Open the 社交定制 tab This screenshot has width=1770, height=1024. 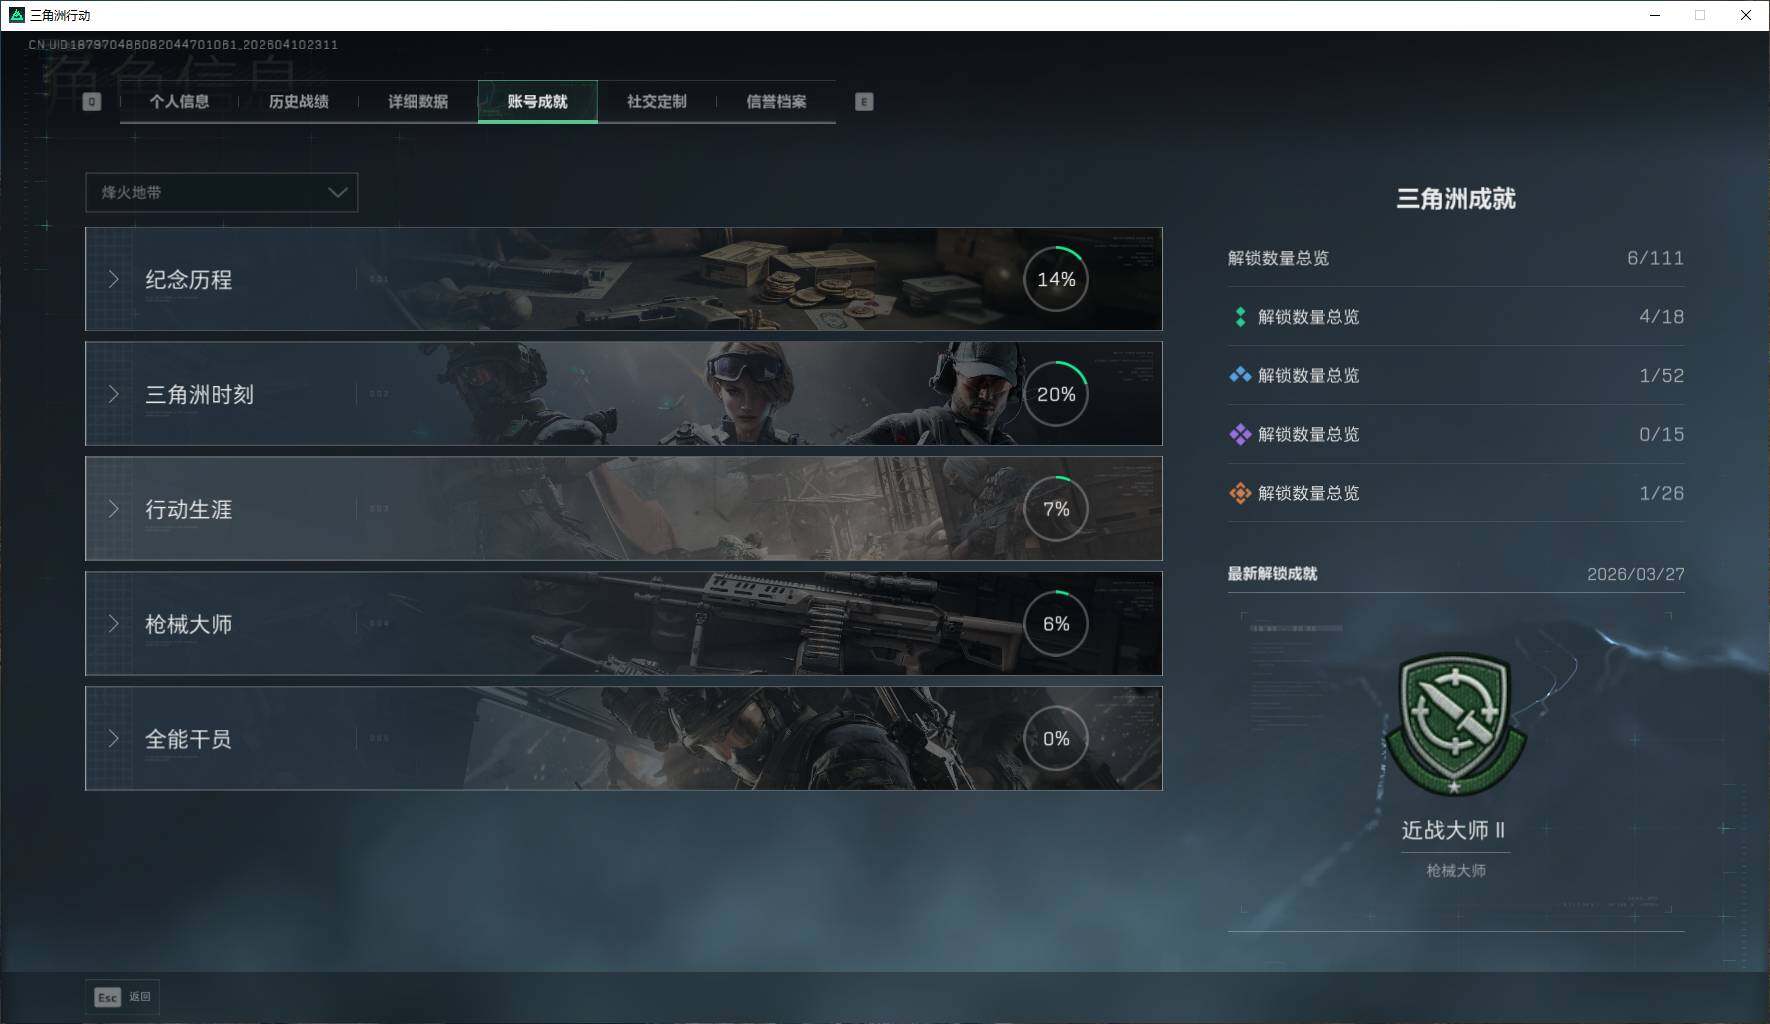click(x=657, y=102)
